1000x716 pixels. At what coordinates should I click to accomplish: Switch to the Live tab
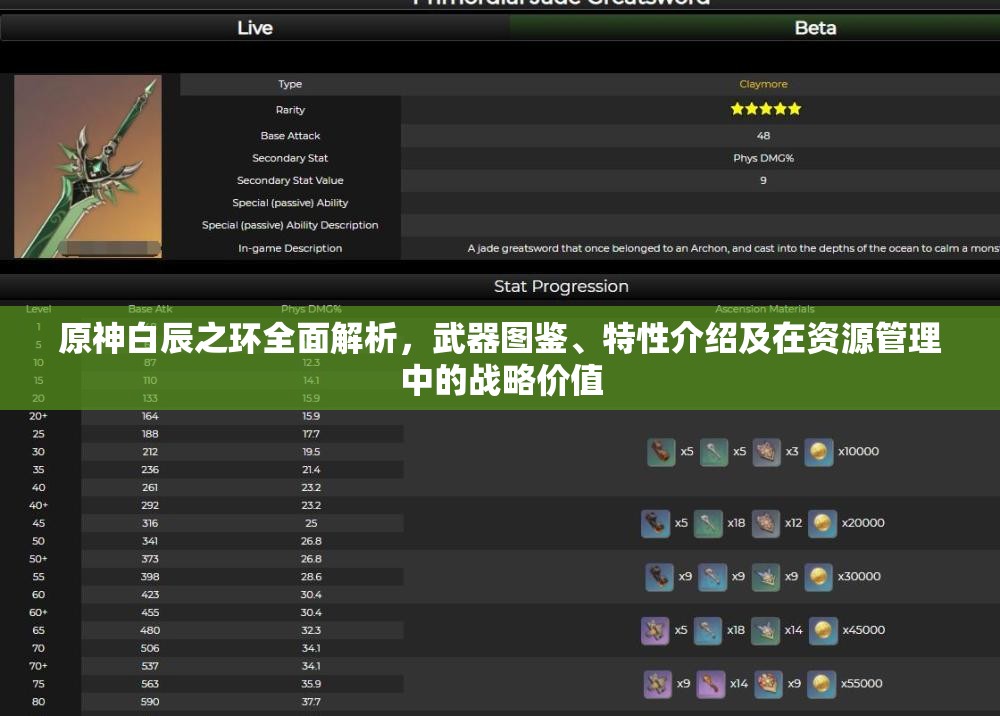tap(254, 28)
